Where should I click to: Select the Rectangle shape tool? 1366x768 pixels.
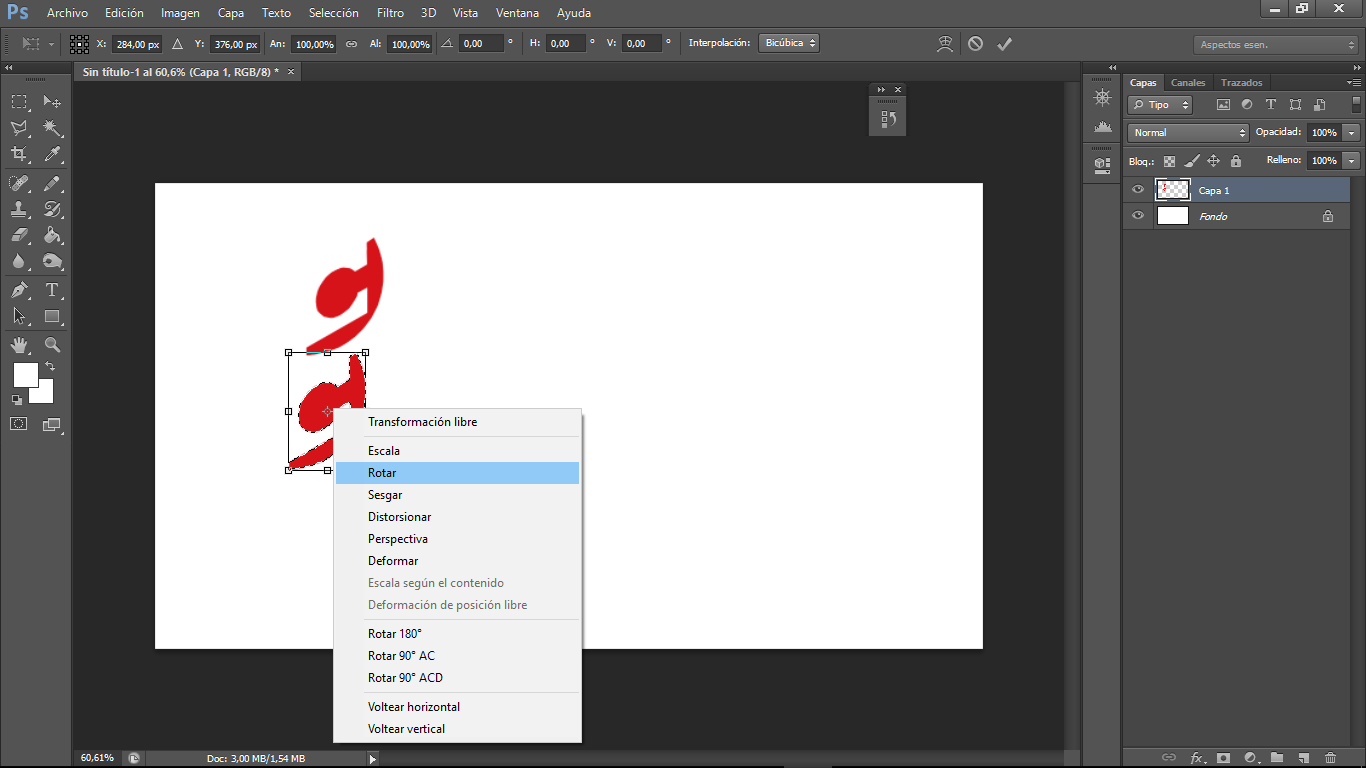(x=53, y=316)
